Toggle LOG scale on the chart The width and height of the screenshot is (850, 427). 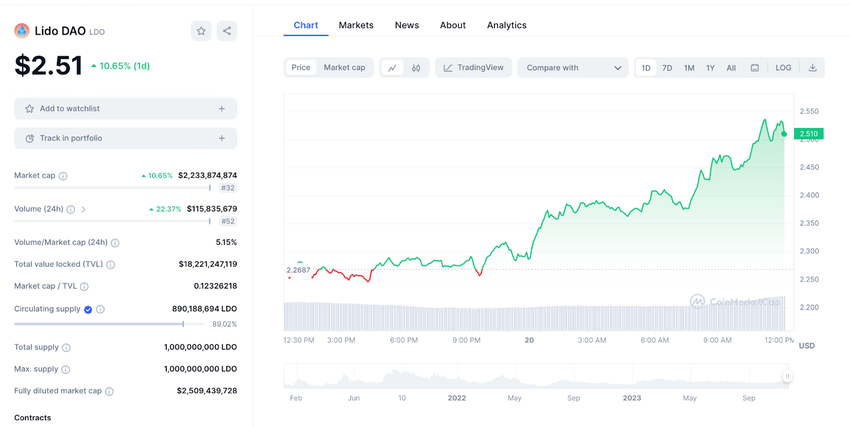pyautogui.click(x=783, y=68)
